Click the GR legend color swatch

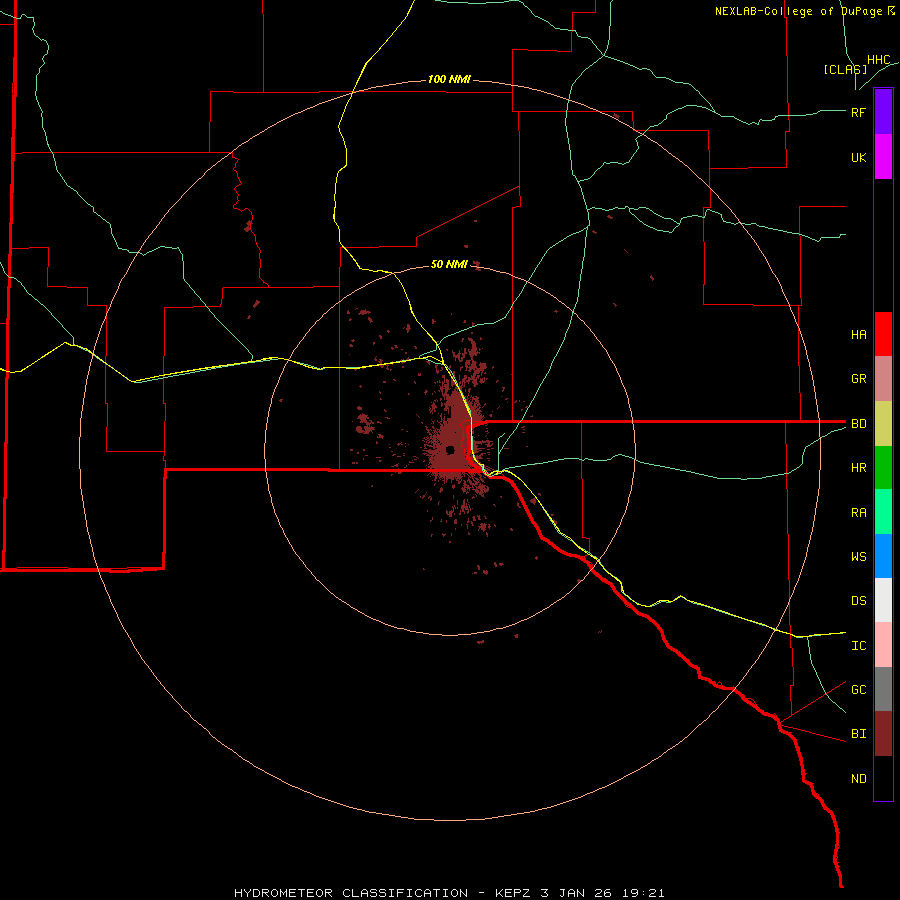[883, 378]
